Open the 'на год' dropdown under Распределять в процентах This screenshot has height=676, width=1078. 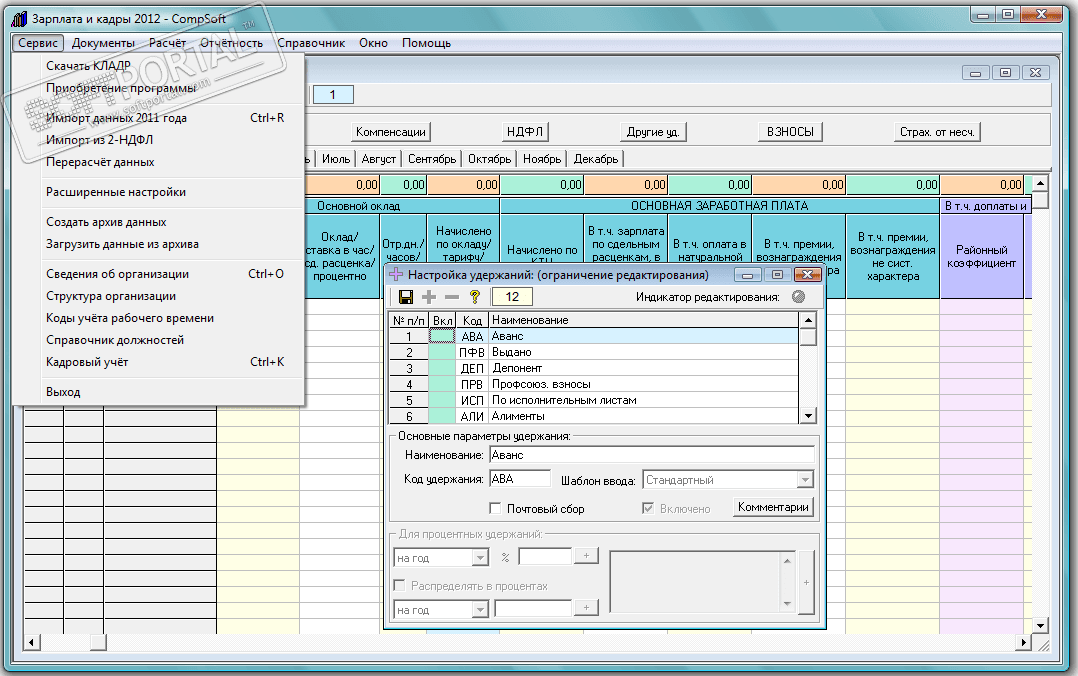[481, 610]
